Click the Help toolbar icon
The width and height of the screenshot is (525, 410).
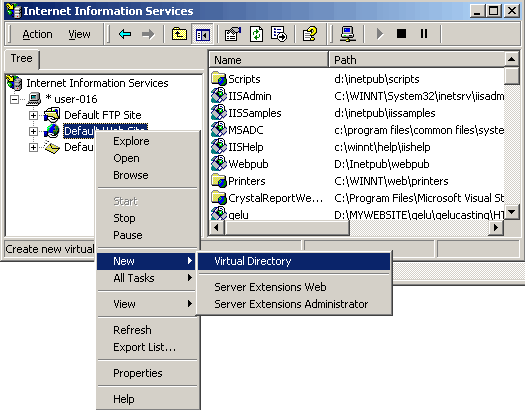[x=310, y=34]
